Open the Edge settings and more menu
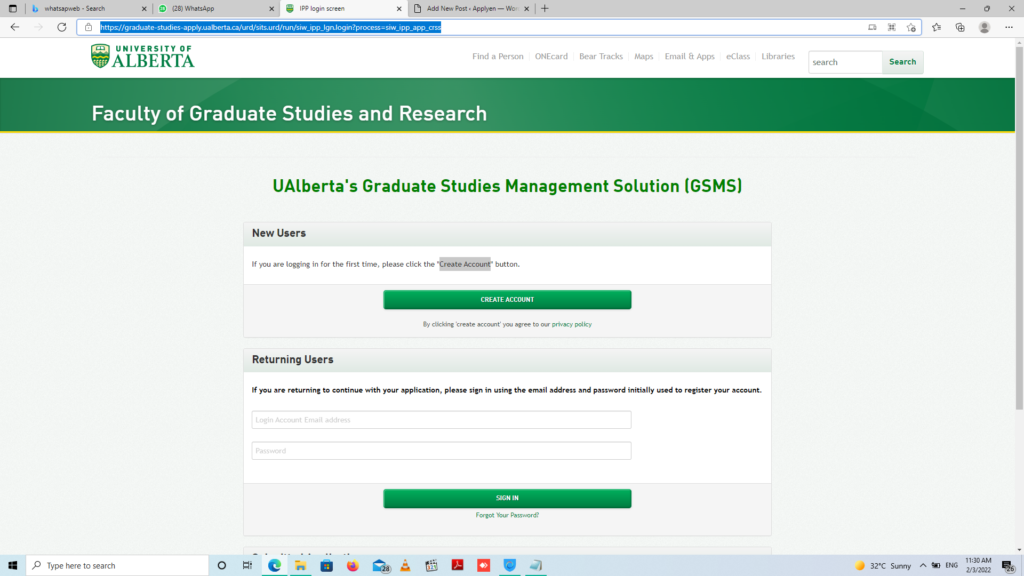The width and height of the screenshot is (1024, 576). 1009,27
